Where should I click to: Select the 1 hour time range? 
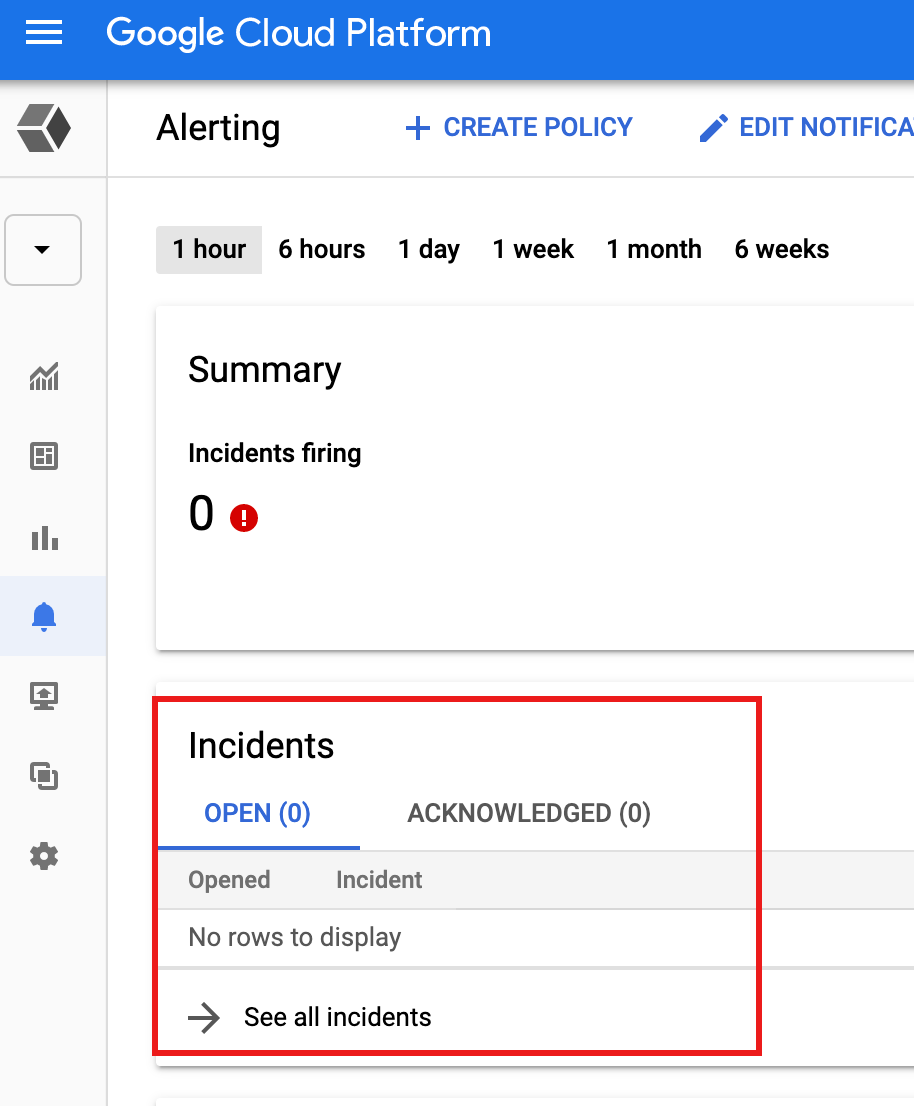(x=209, y=249)
